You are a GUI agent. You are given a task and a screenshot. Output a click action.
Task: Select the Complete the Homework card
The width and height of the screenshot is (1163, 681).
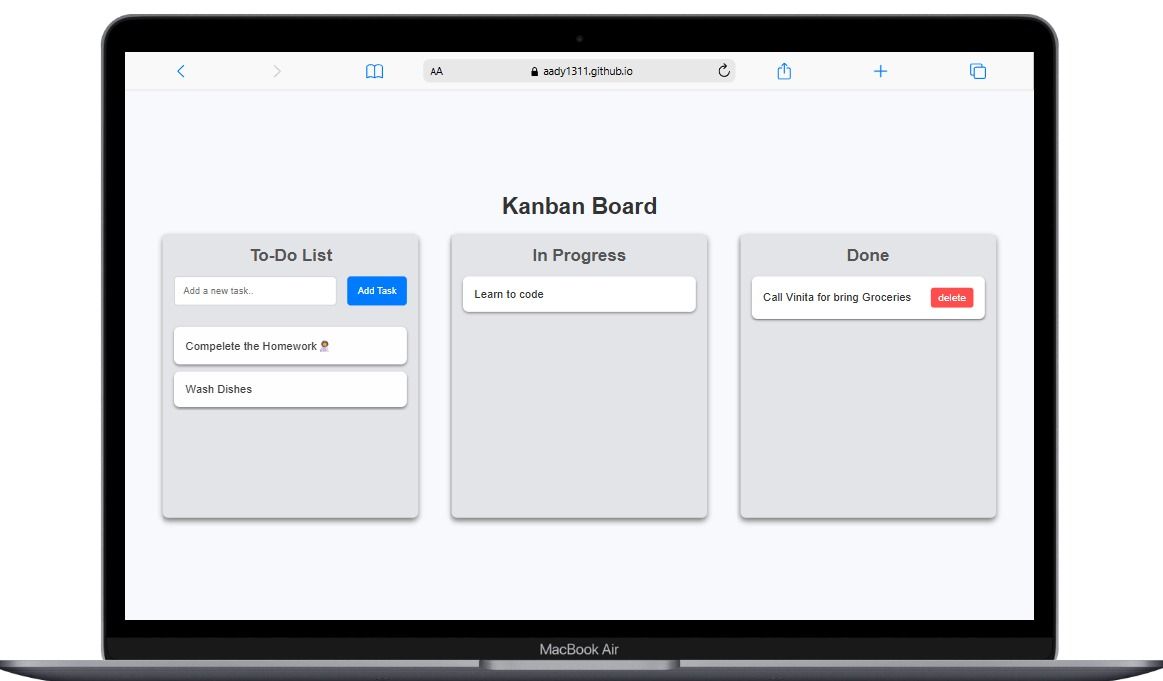tap(290, 345)
